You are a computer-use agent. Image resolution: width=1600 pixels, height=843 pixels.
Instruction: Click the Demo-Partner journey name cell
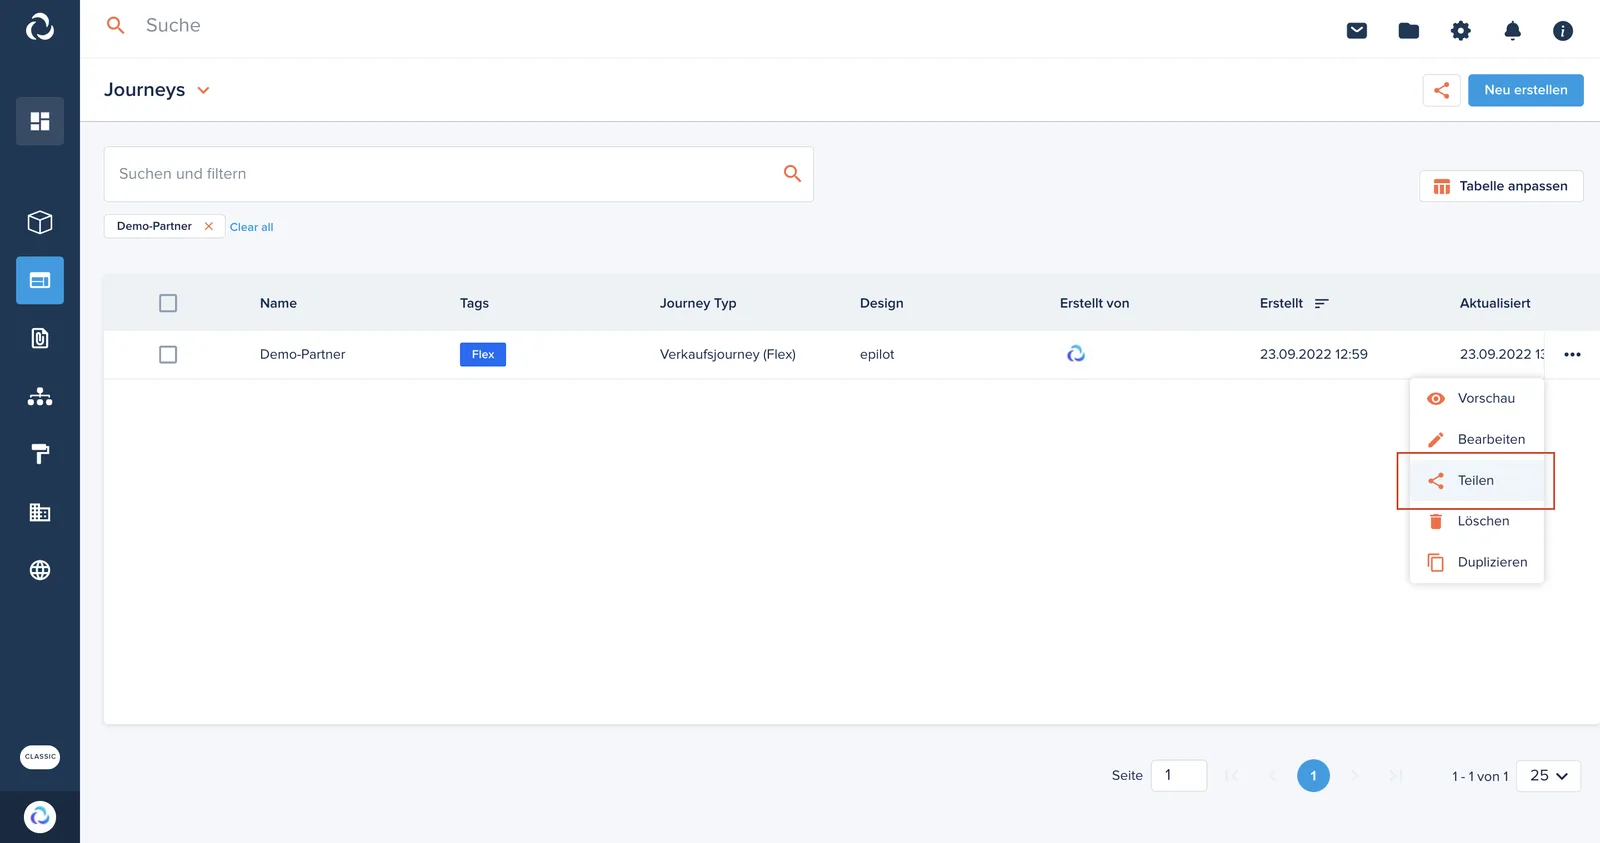[x=303, y=355]
